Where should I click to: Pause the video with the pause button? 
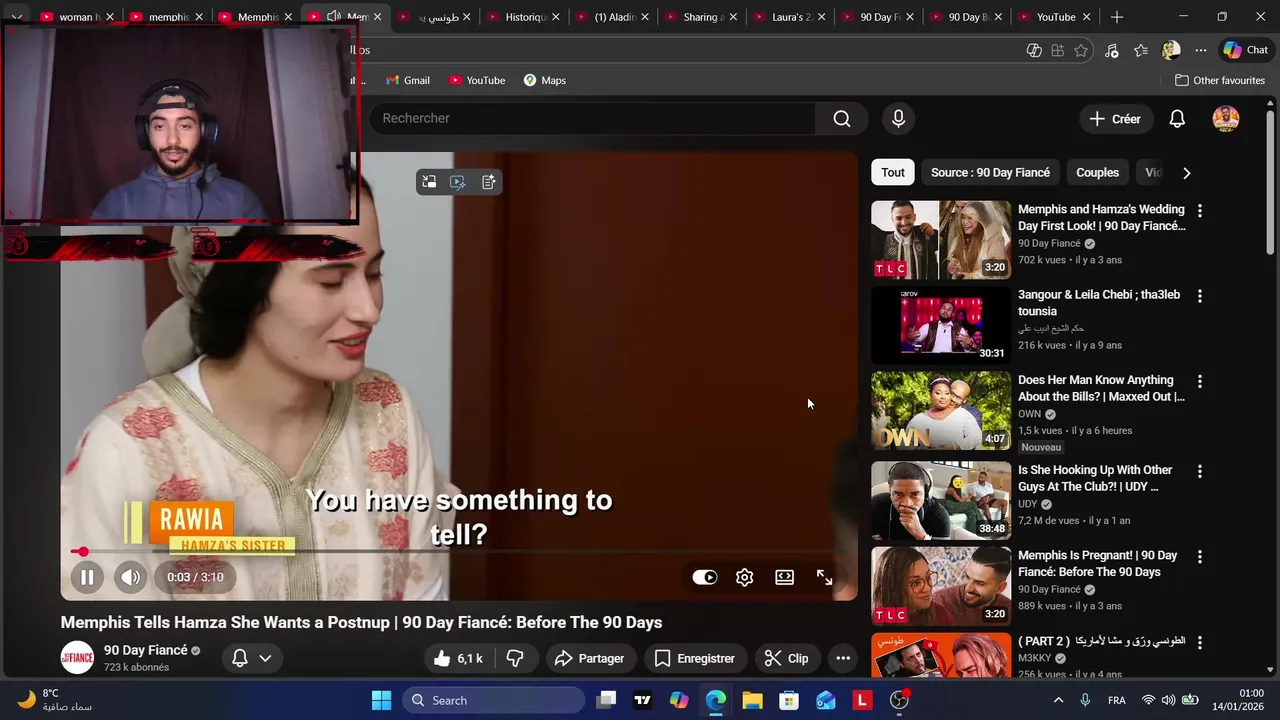point(87,577)
